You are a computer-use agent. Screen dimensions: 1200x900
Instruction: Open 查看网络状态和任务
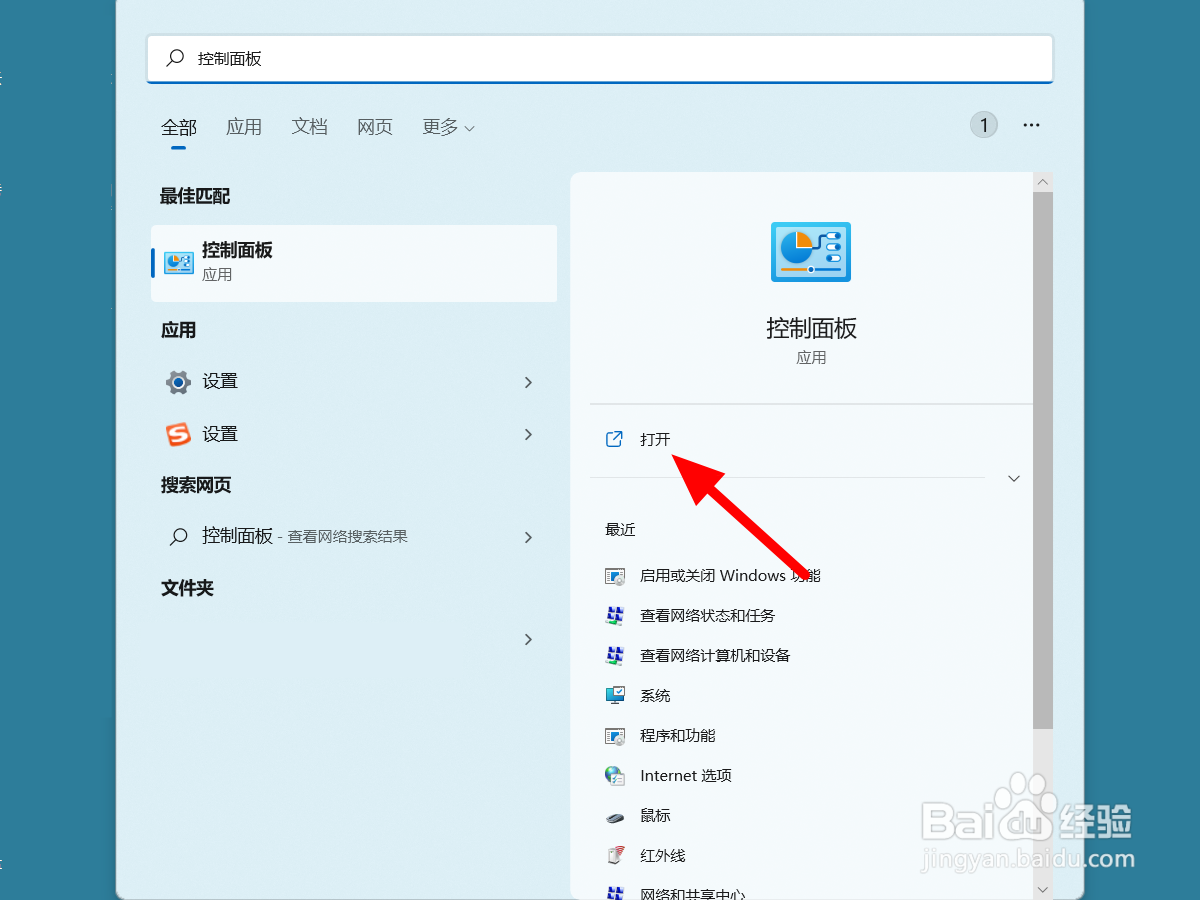pos(707,615)
